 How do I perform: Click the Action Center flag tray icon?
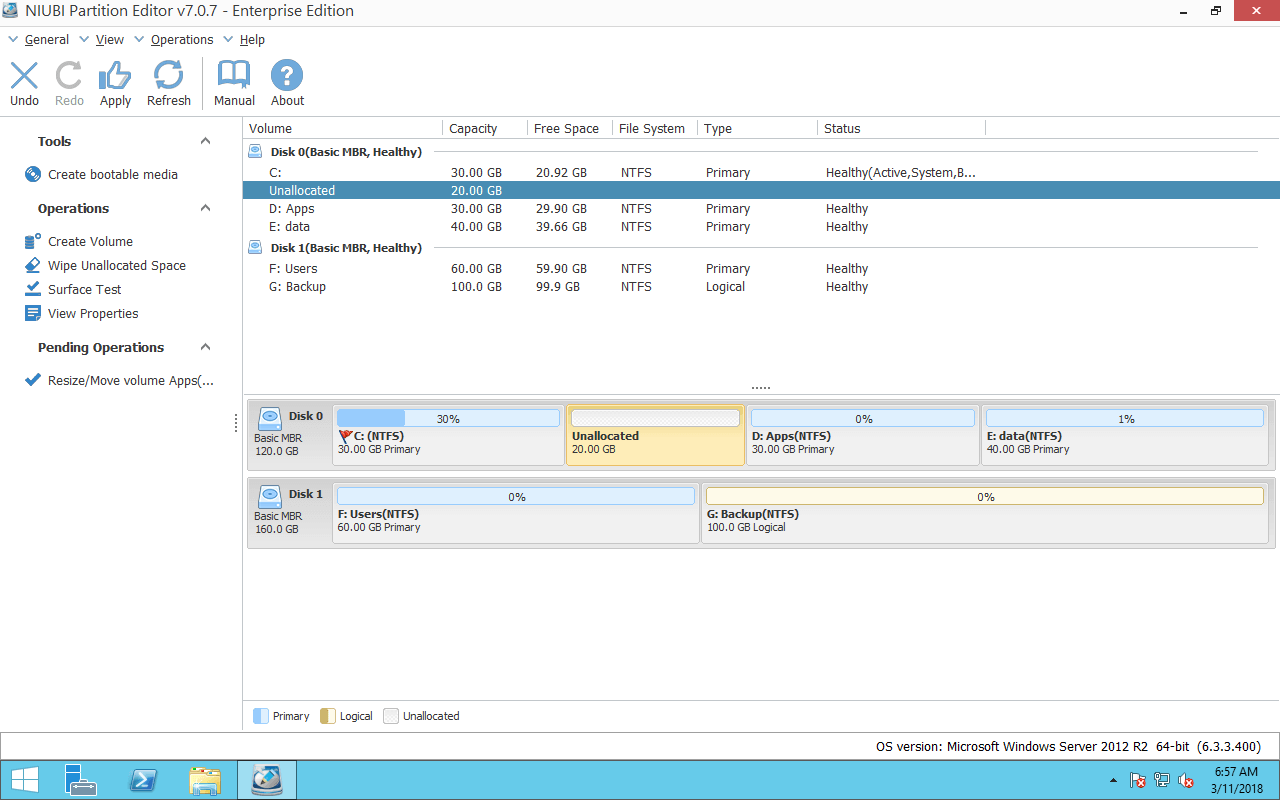click(x=1138, y=780)
